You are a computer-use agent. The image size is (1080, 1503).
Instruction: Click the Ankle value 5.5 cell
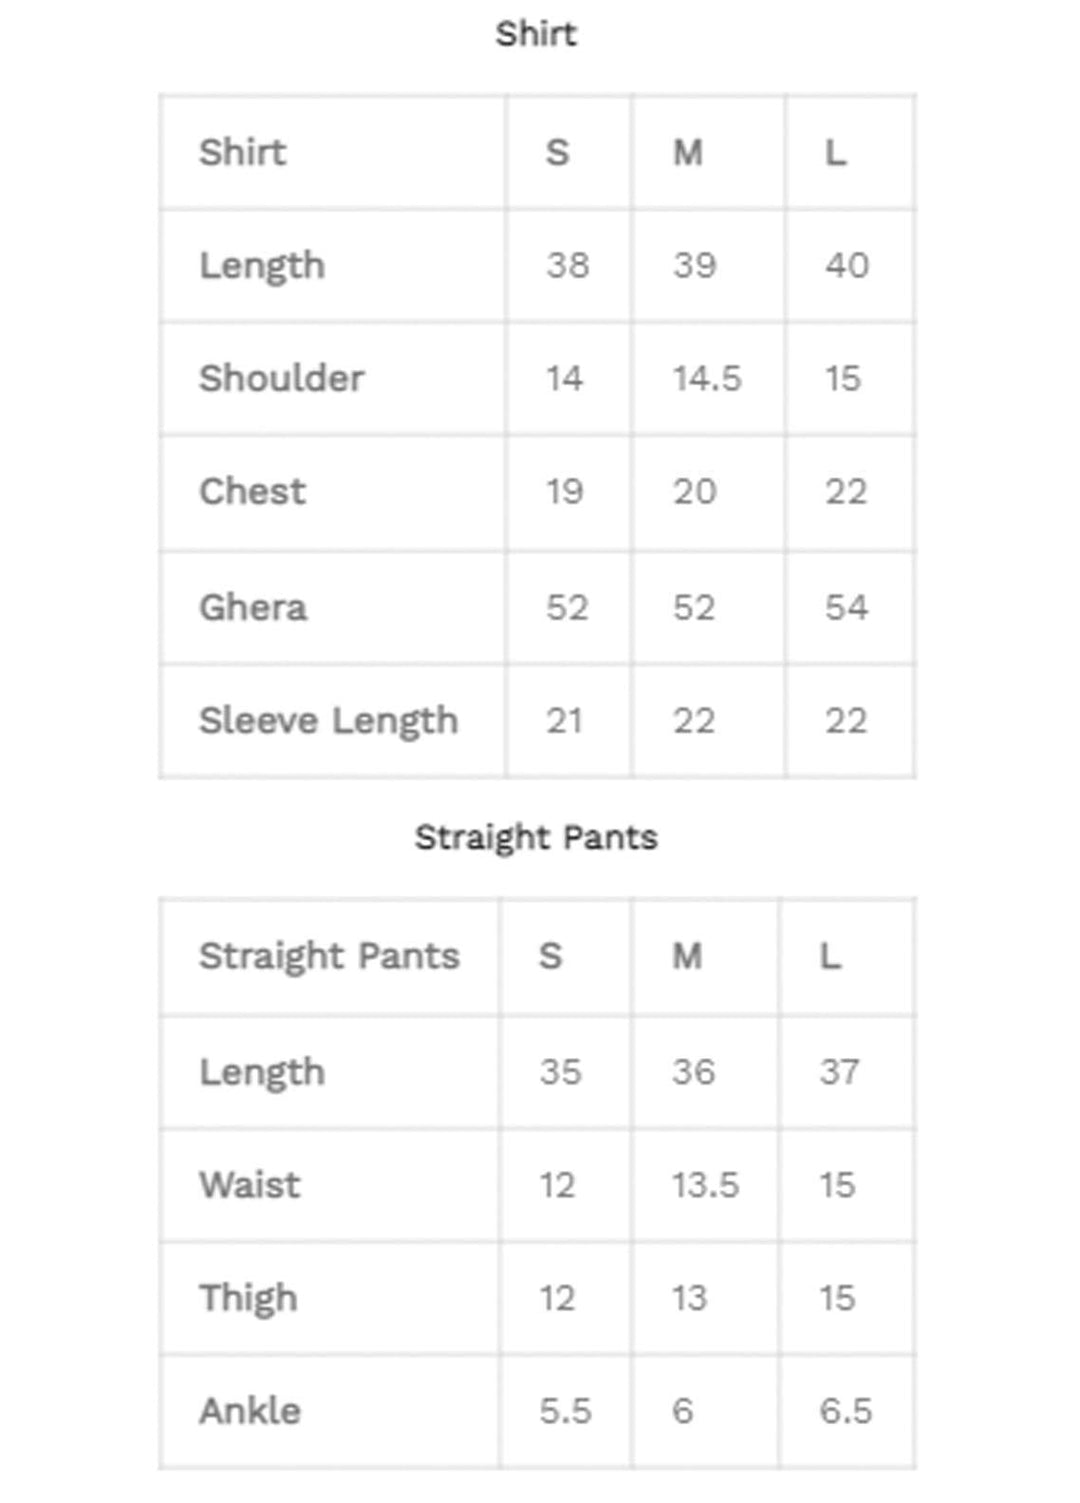click(565, 1411)
